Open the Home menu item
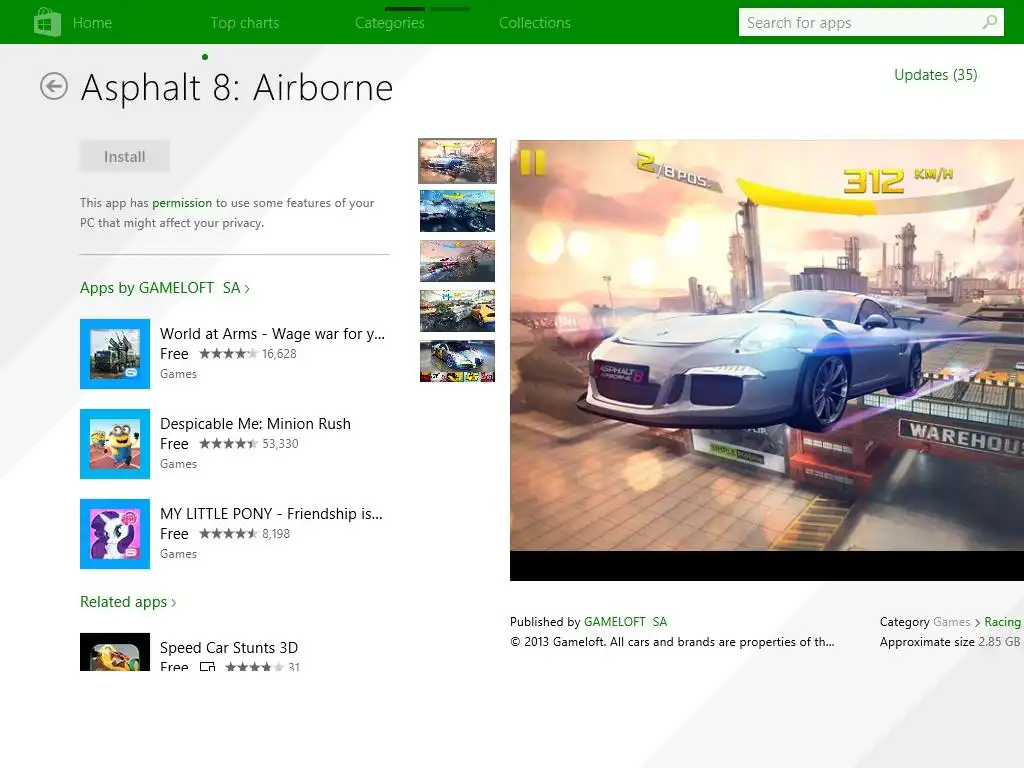 92,23
